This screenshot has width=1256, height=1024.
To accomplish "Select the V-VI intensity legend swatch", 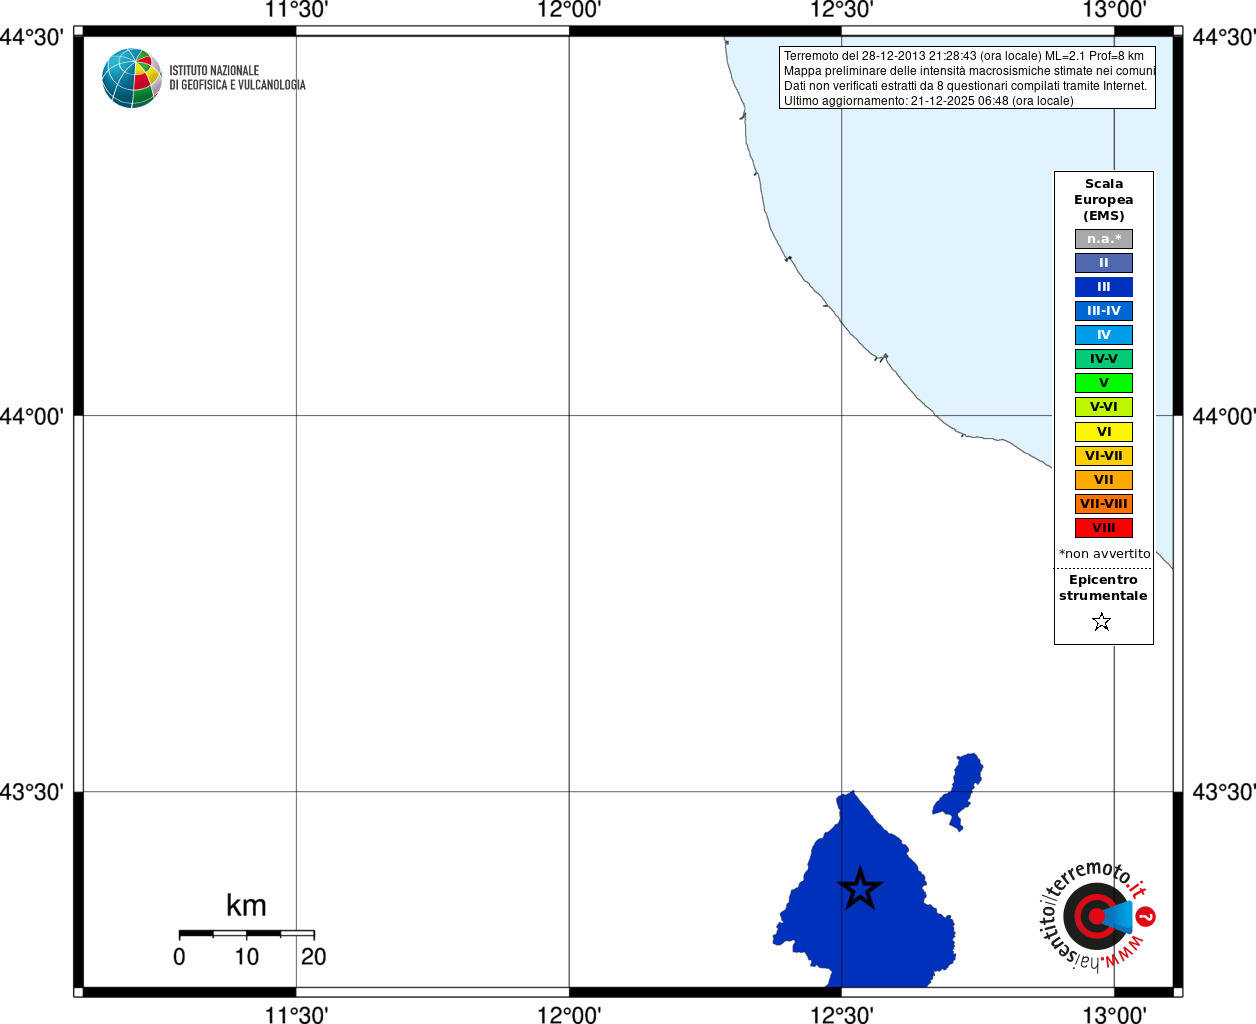I will pos(1104,407).
